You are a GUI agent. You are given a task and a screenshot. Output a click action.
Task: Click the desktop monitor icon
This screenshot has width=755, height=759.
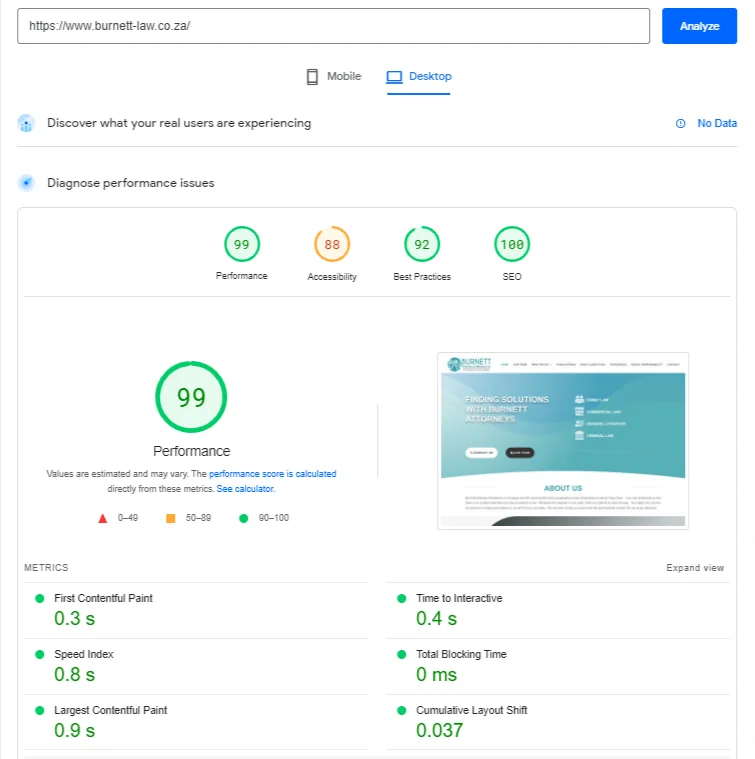394,76
